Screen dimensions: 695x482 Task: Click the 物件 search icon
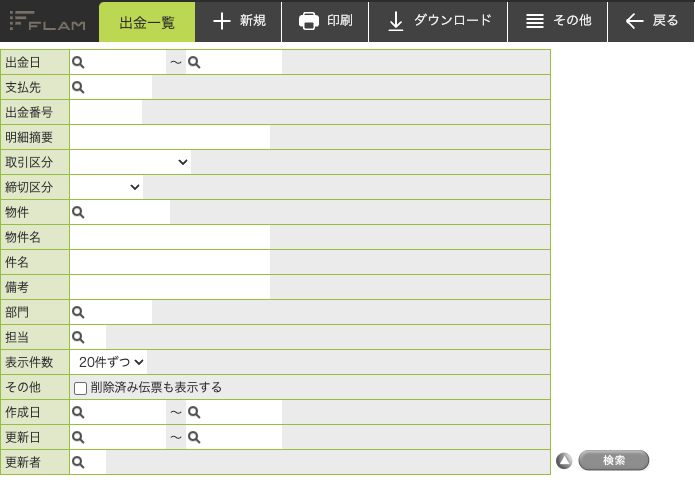[x=78, y=212]
